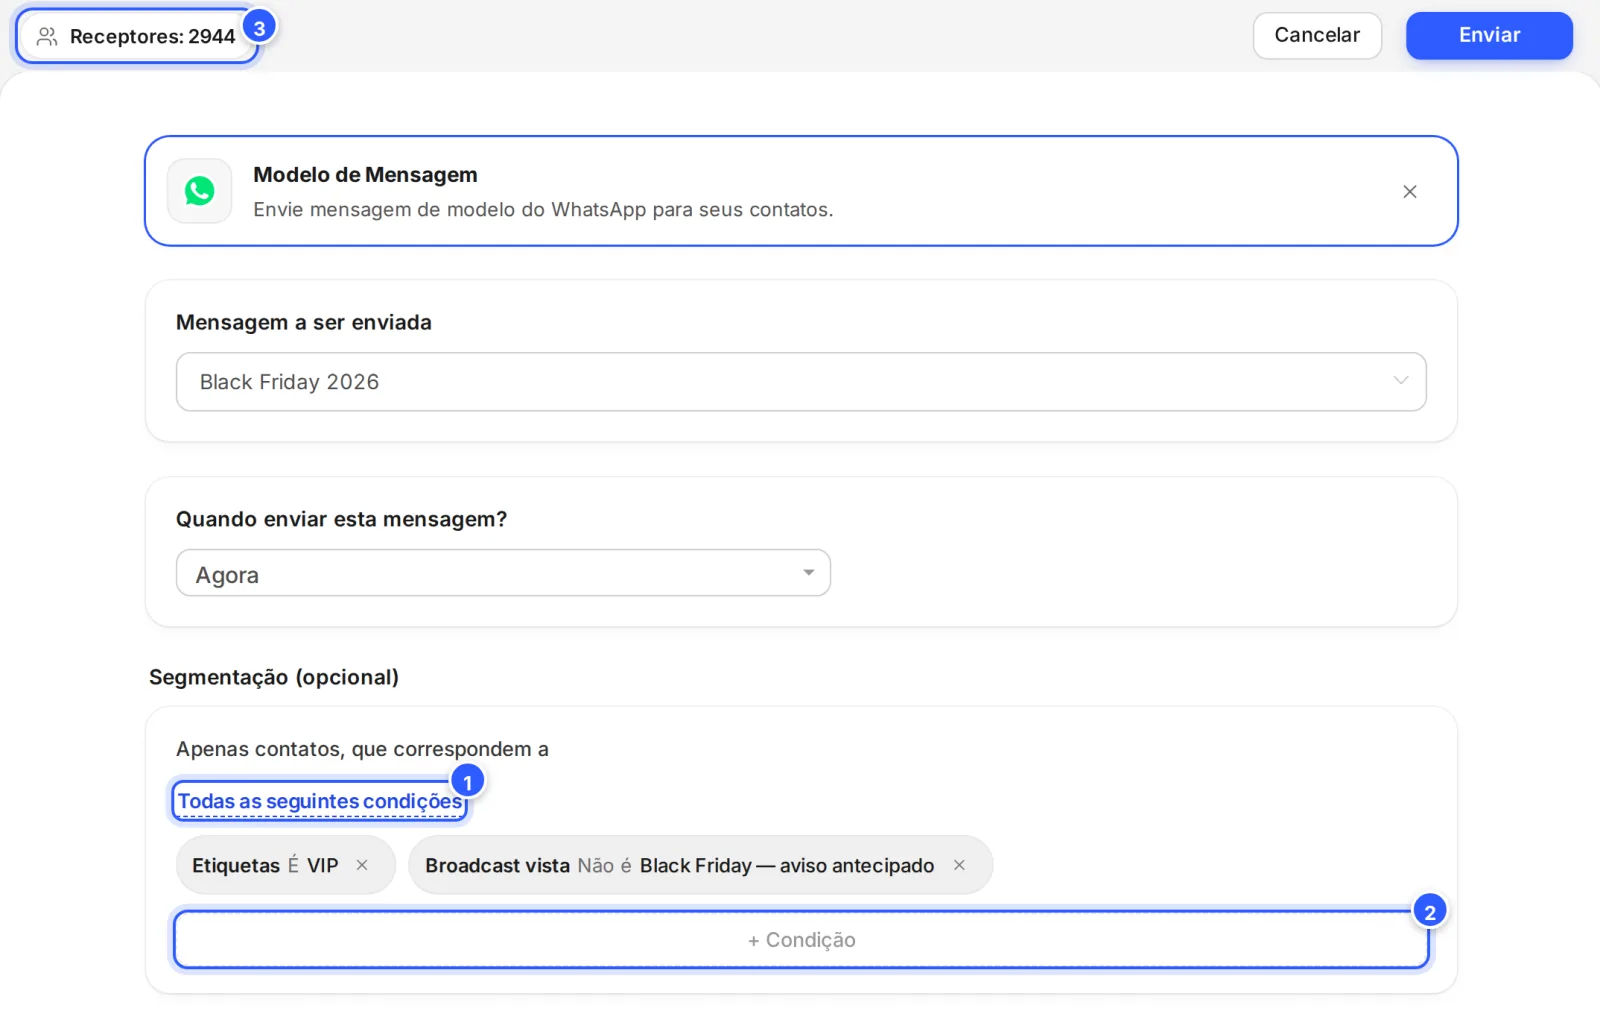
Task: Click the Envie mensagem de modelo description
Action: [x=543, y=209]
